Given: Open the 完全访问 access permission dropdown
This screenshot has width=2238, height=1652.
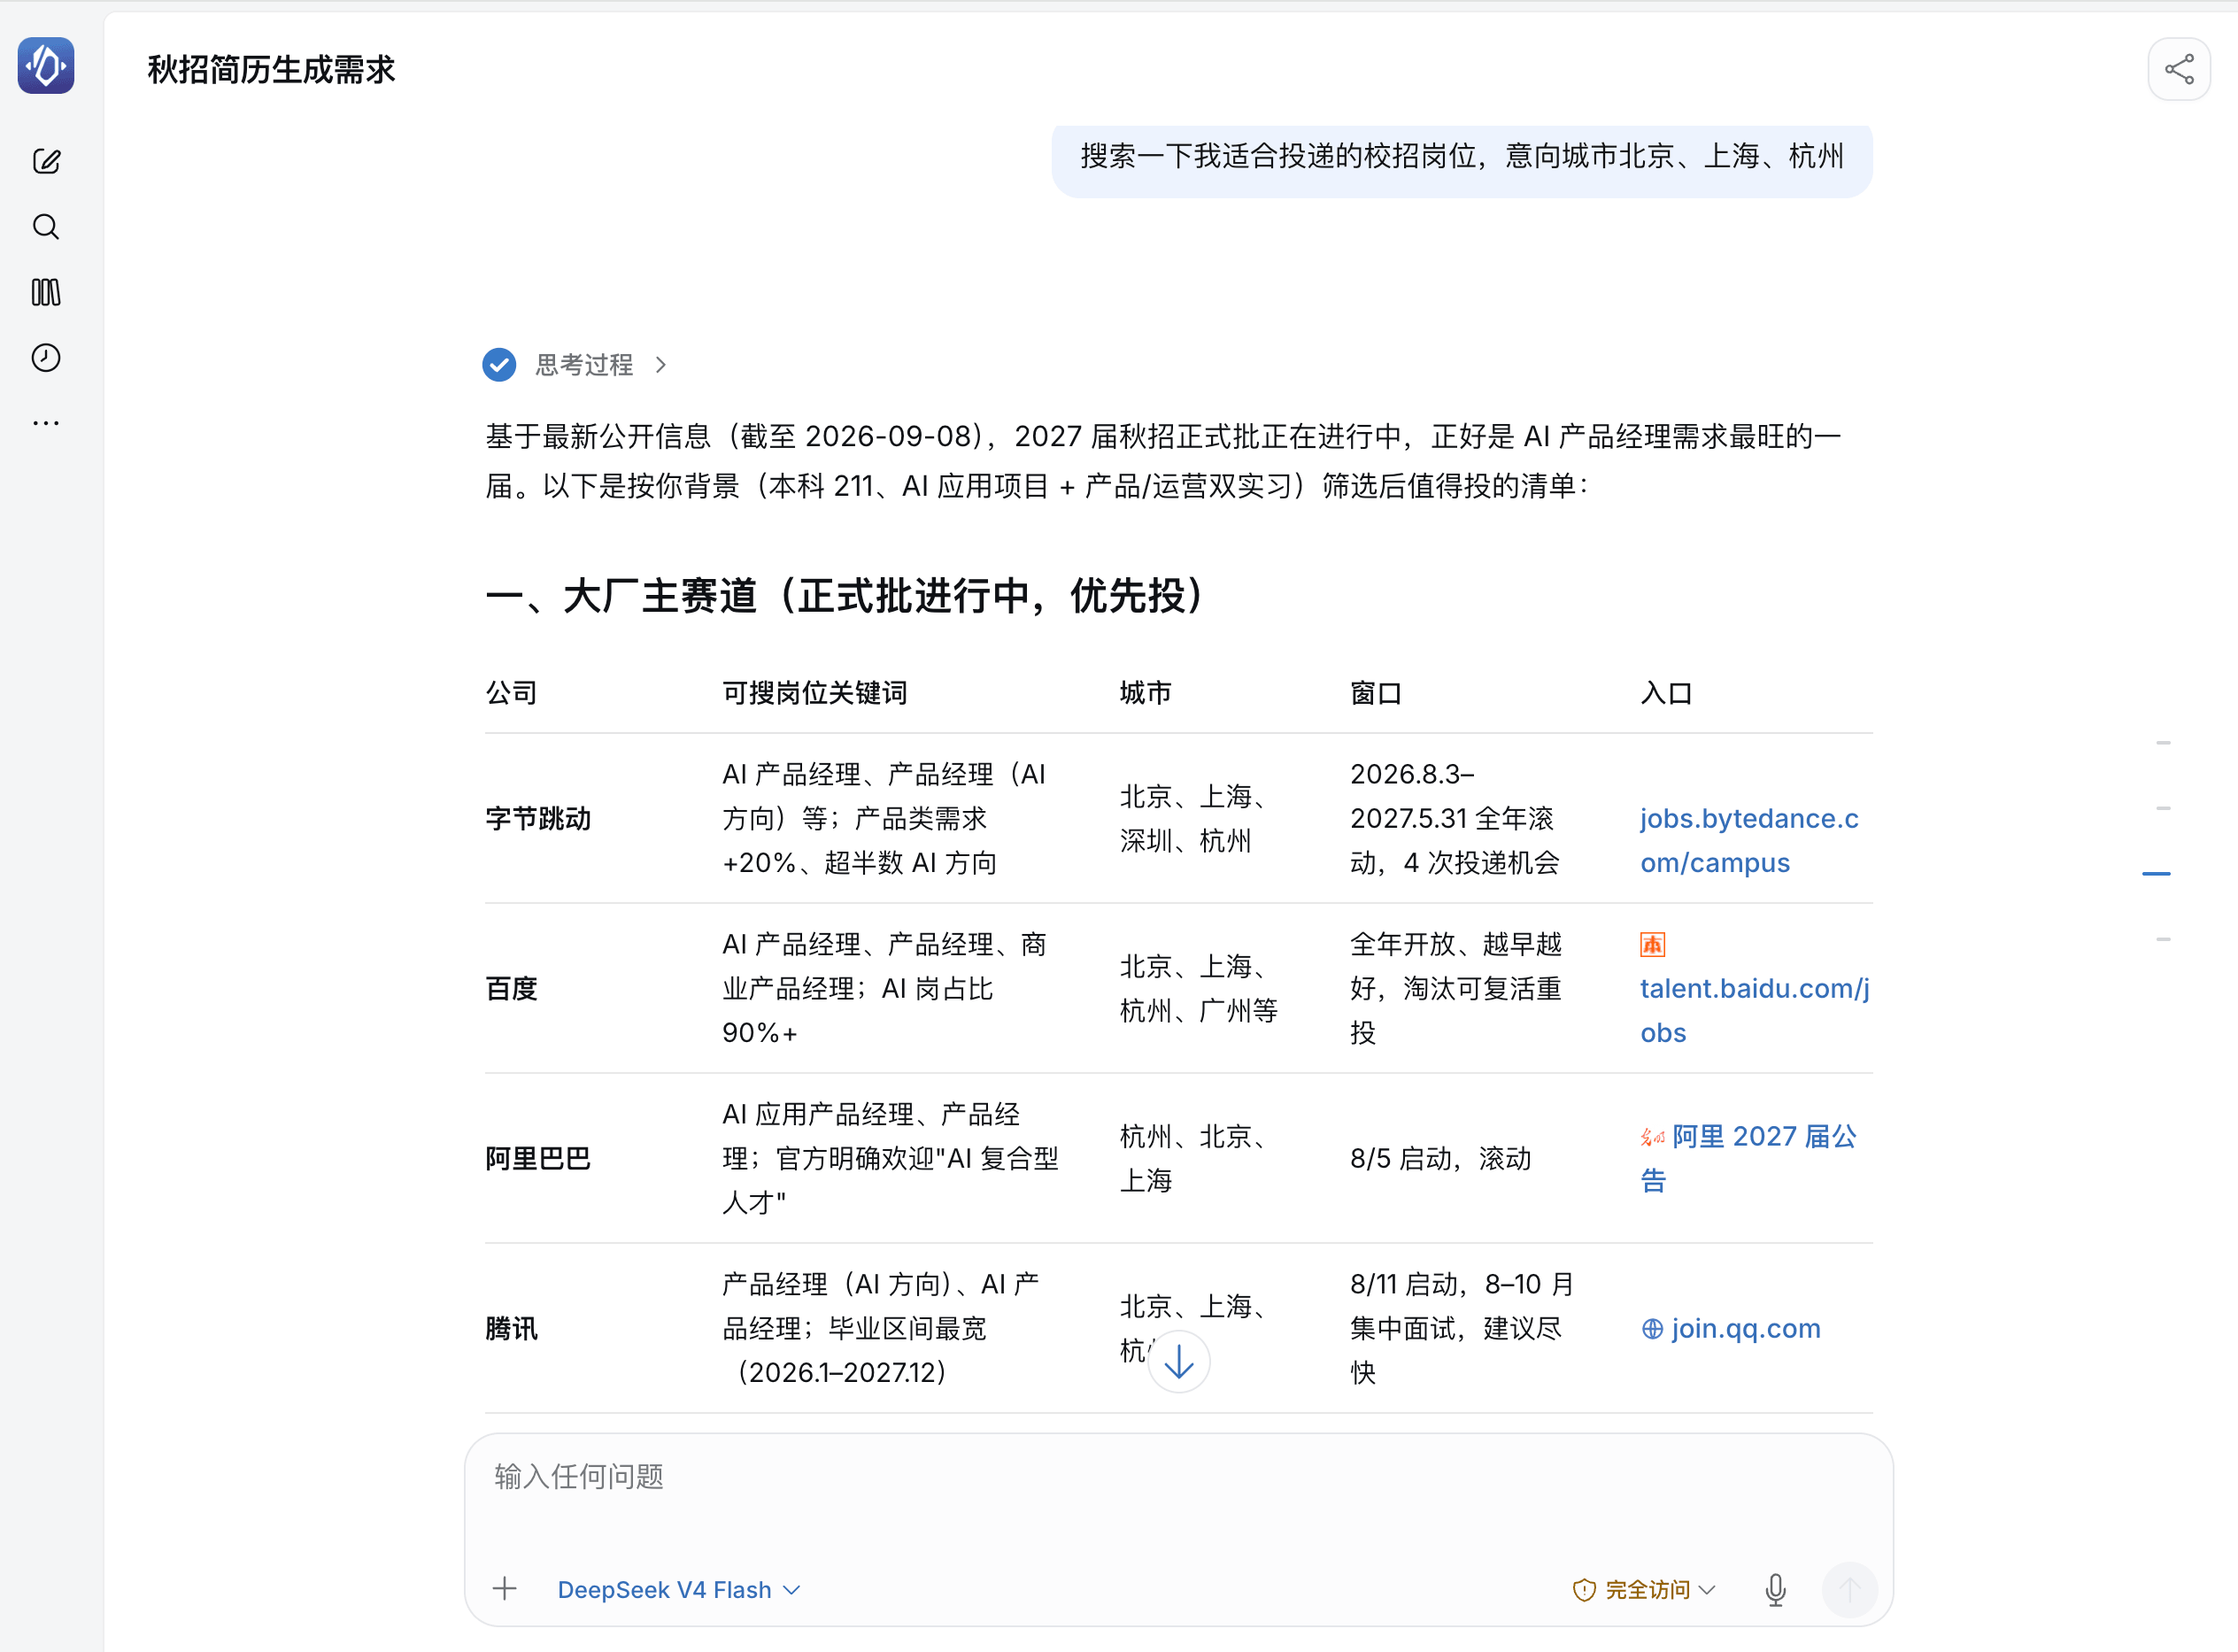Looking at the screenshot, I should (x=1644, y=1589).
